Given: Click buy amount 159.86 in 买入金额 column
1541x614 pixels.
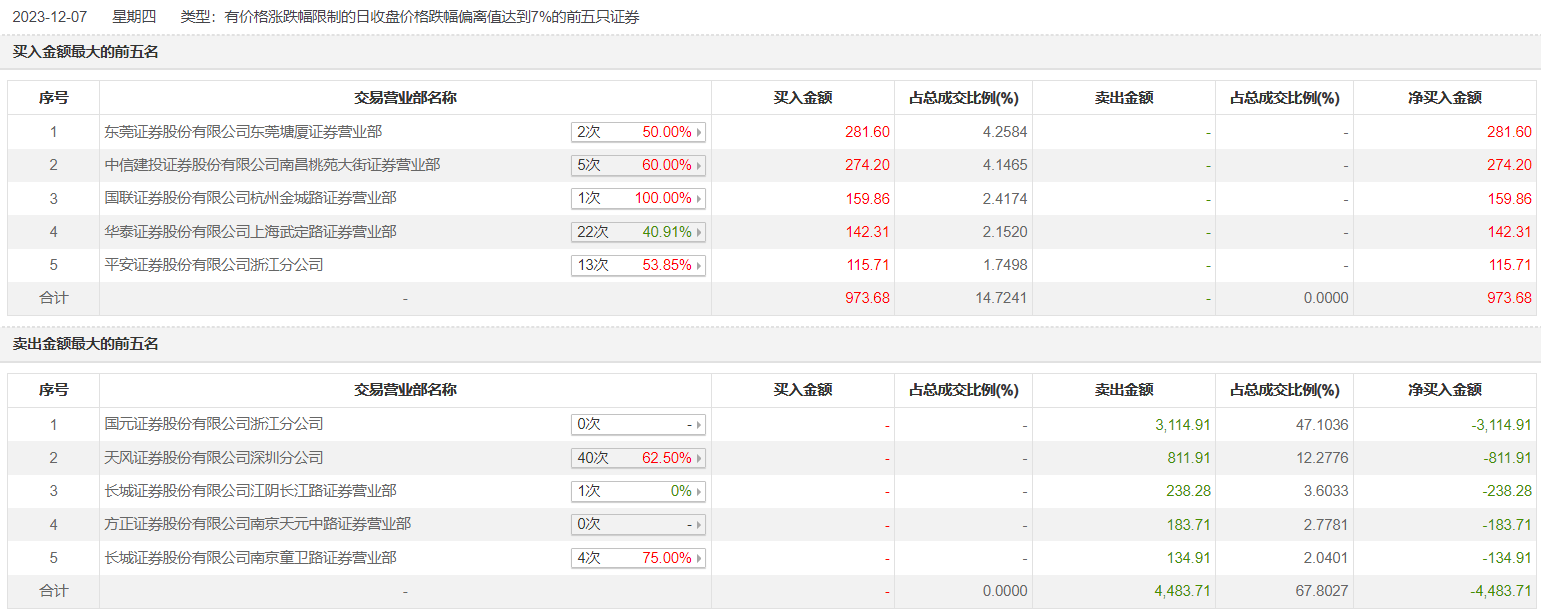Looking at the screenshot, I should point(867,199).
